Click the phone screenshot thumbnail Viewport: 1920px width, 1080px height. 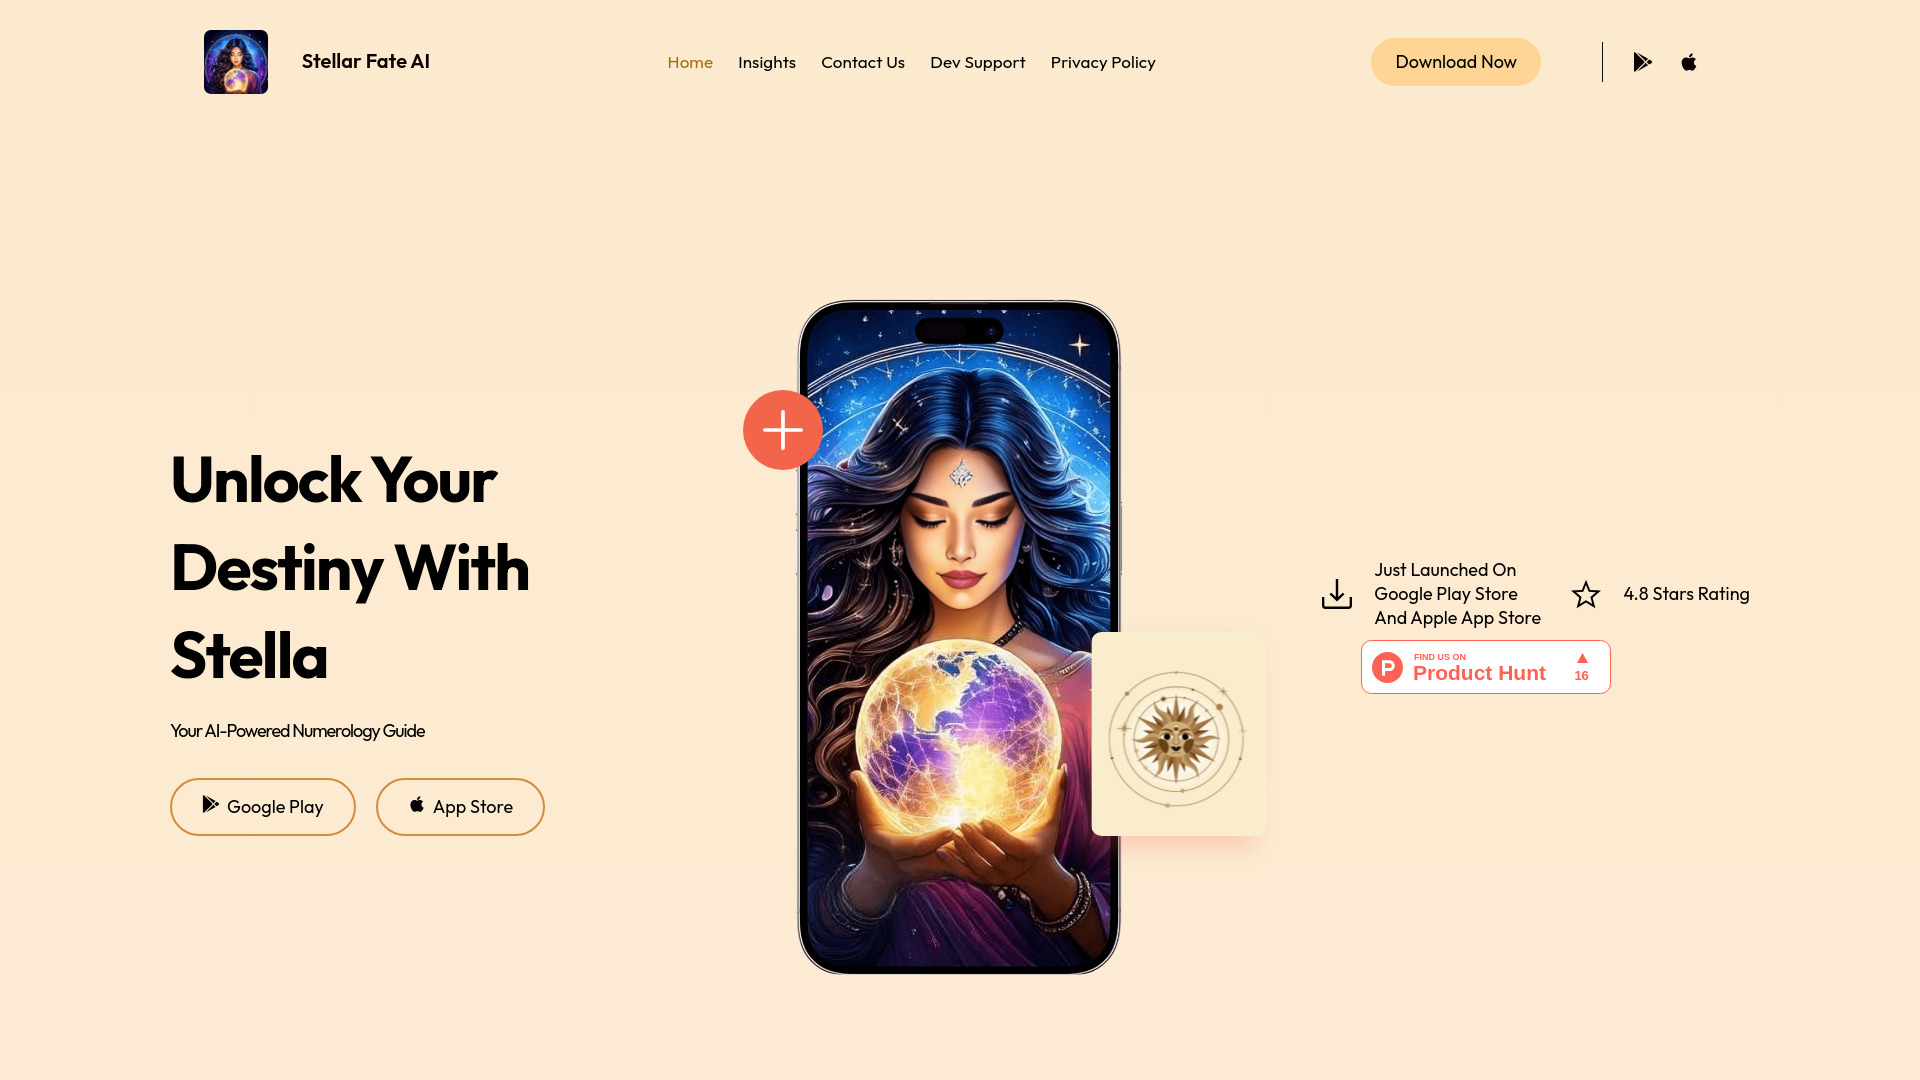click(959, 637)
